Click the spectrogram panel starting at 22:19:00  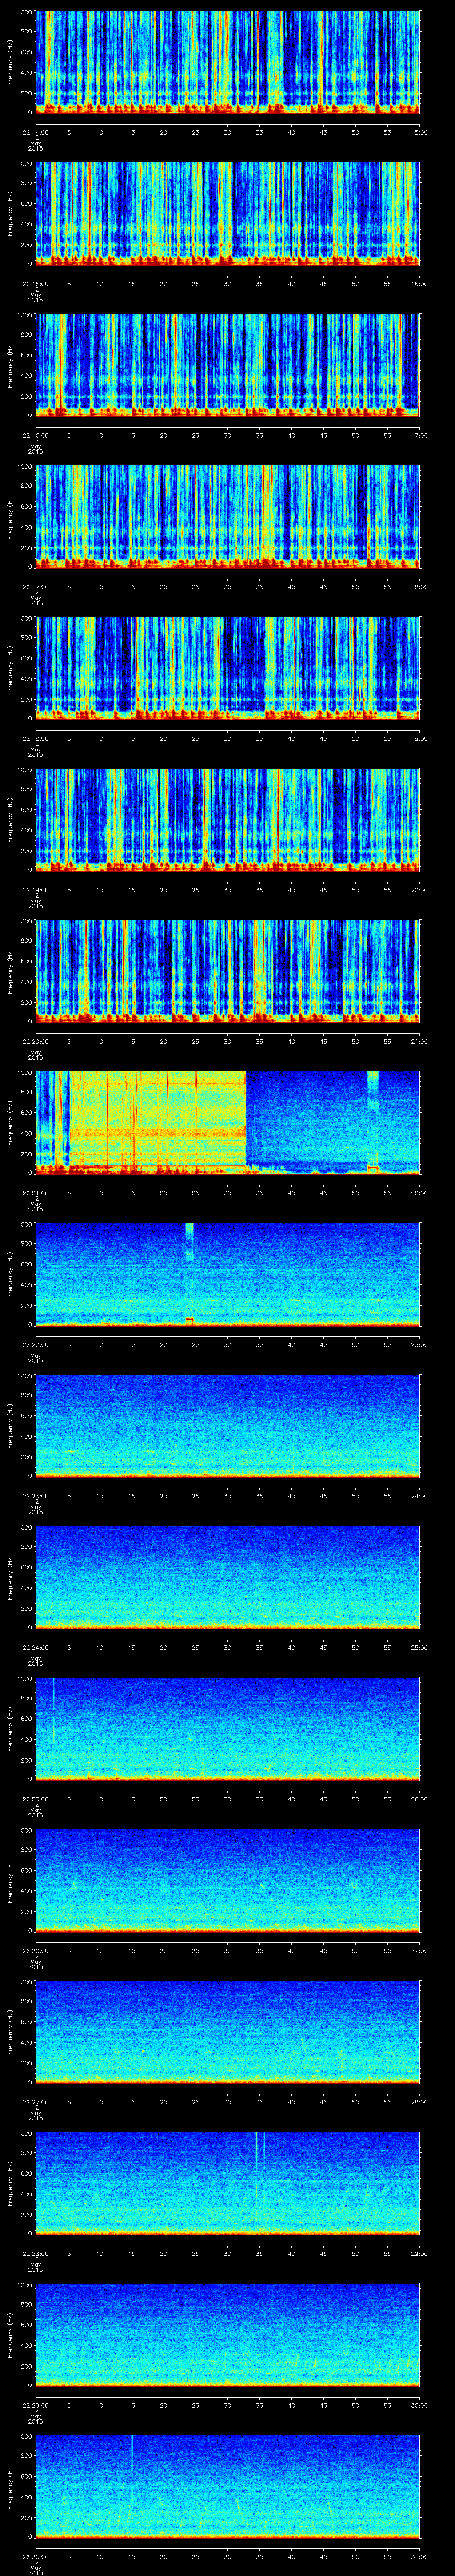[x=228, y=820]
